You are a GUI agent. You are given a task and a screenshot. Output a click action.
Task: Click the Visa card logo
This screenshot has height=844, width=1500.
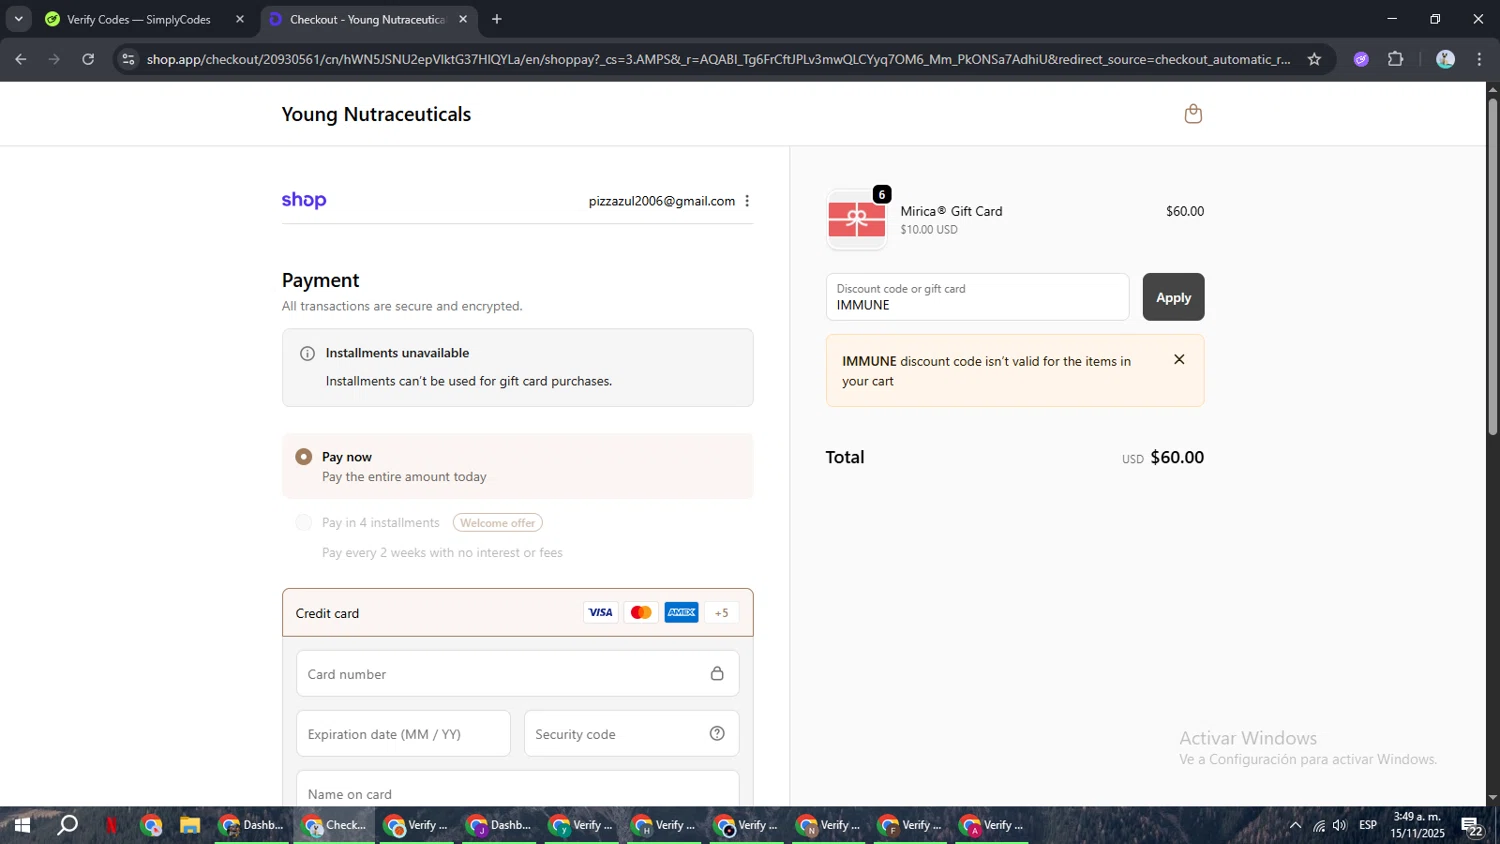[600, 613]
